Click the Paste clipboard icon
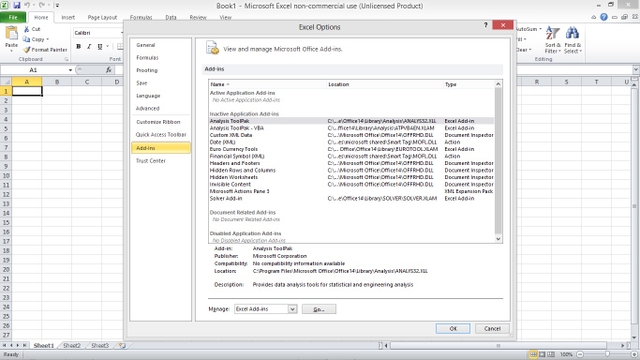The width and height of the screenshot is (640, 360). pos(11,32)
